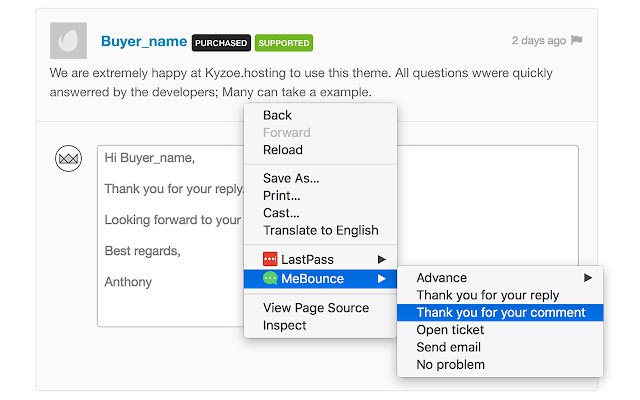Insert Thank you for your reply template

point(500,295)
